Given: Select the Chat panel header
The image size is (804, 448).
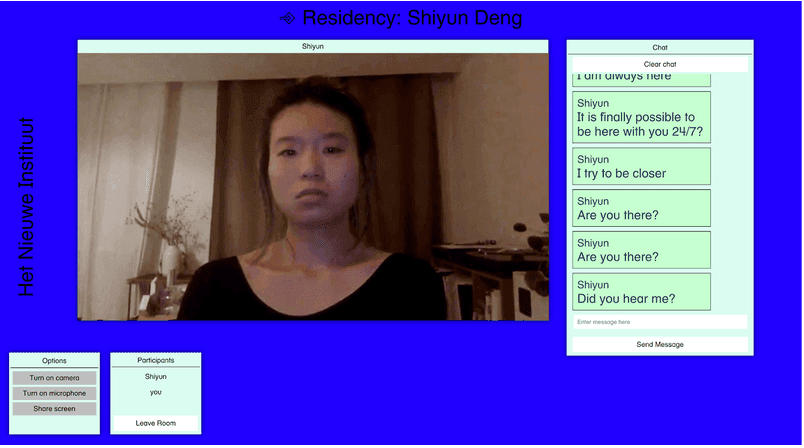Looking at the screenshot, I should [659, 47].
